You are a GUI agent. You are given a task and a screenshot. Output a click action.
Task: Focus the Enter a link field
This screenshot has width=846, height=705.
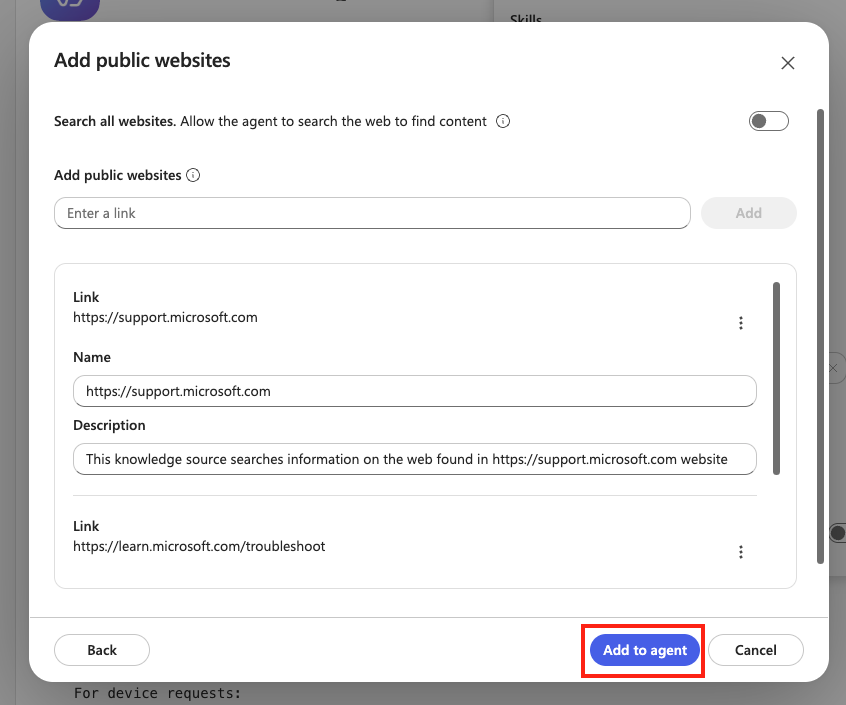coord(372,213)
